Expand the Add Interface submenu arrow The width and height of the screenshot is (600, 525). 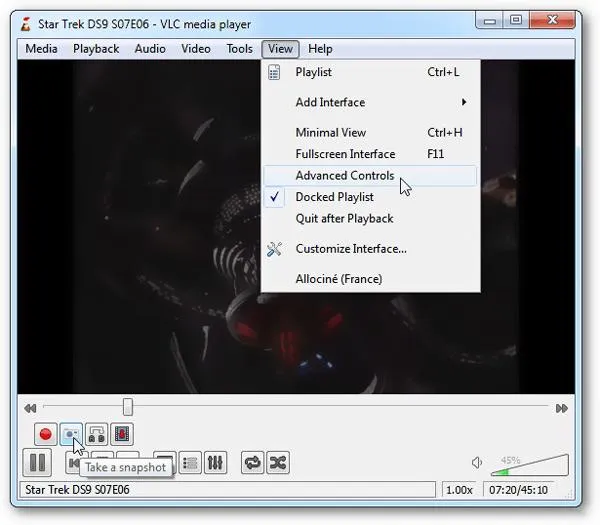464,102
